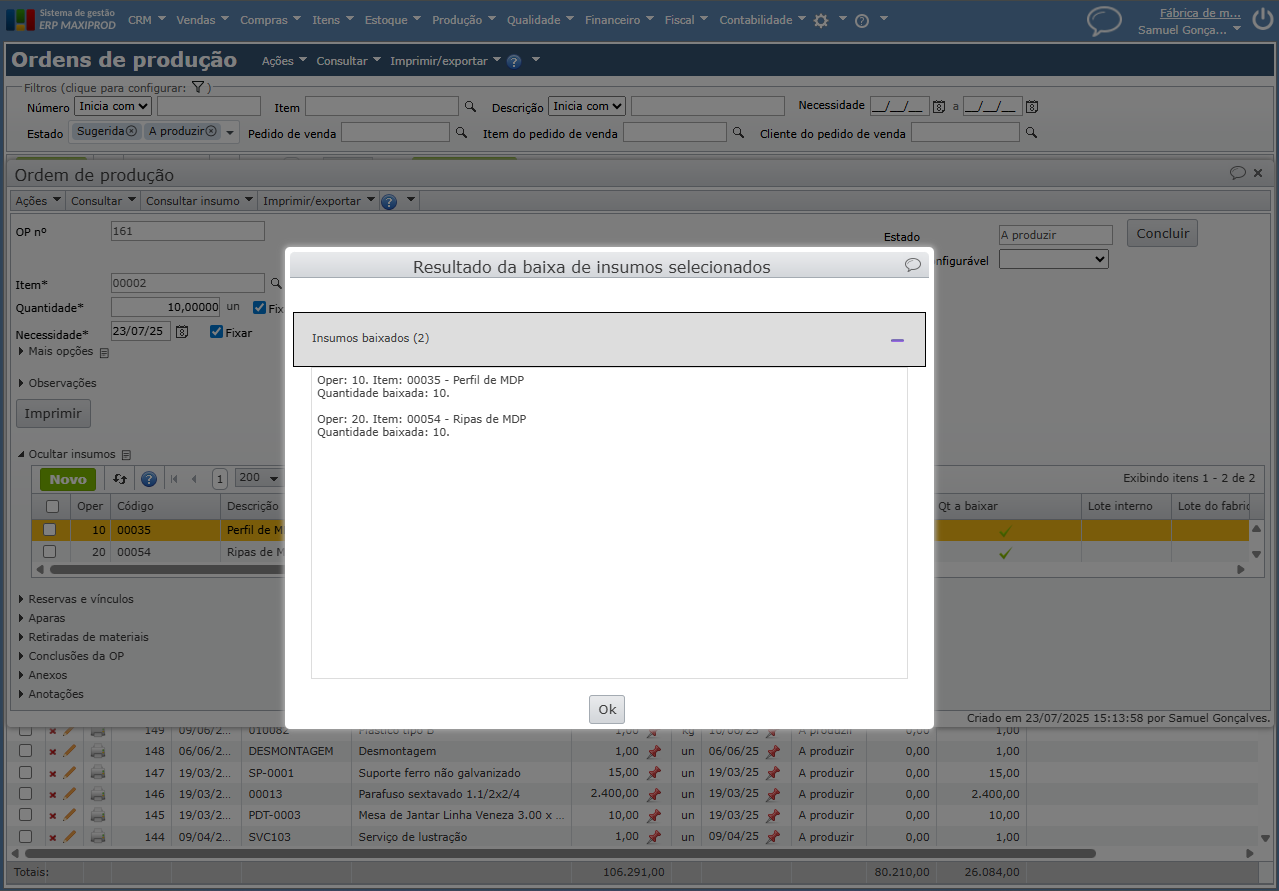The width and height of the screenshot is (1279, 891).
Task: Open the Financeiro menu
Action: 619,20
